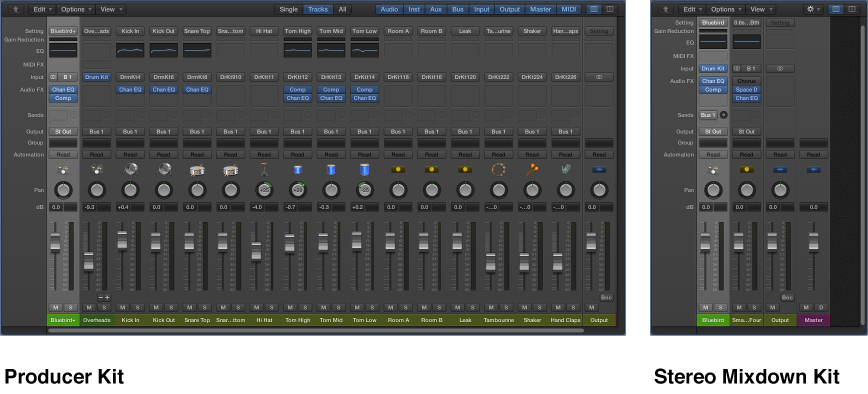Click the Shaker channel maraca icon

click(x=532, y=170)
